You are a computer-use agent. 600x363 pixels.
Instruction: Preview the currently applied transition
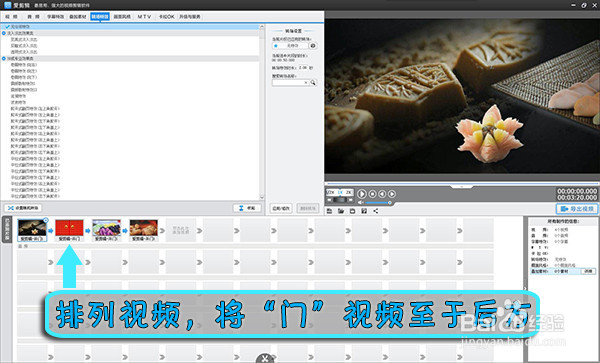313,46
